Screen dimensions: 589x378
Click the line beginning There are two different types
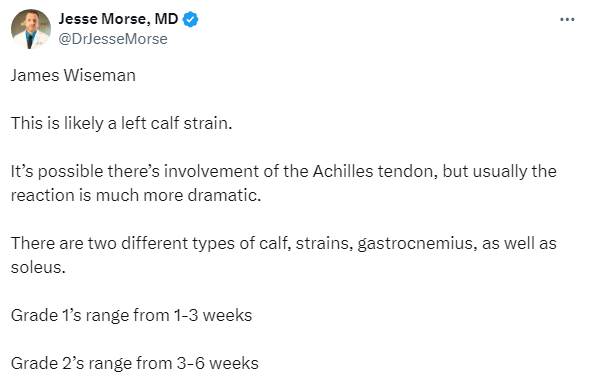[x=284, y=243]
